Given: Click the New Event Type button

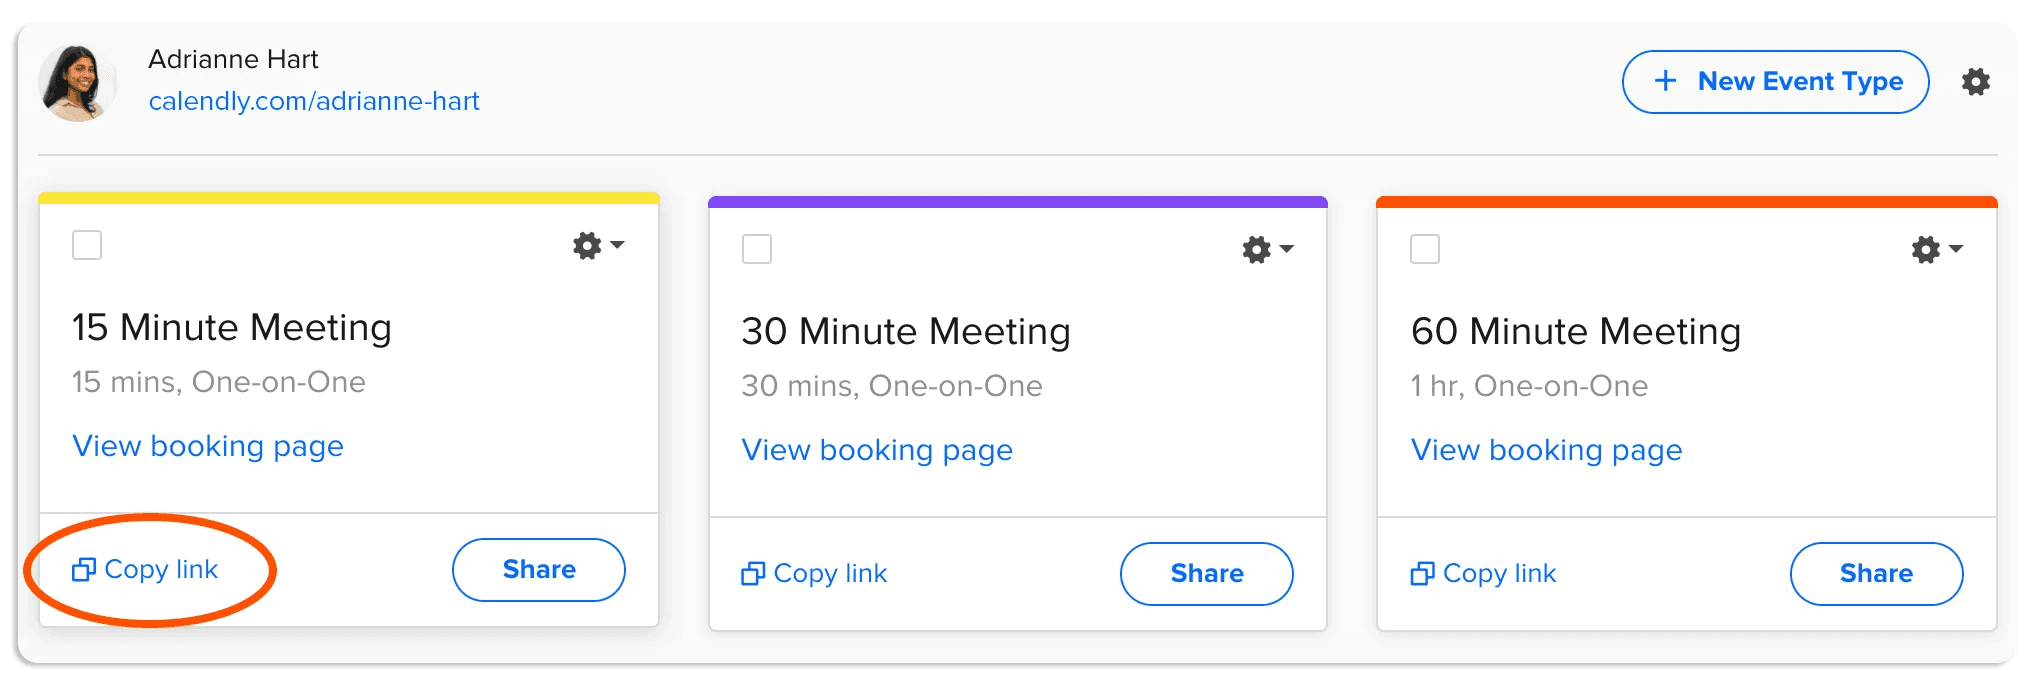Looking at the screenshot, I should coord(1775,82).
